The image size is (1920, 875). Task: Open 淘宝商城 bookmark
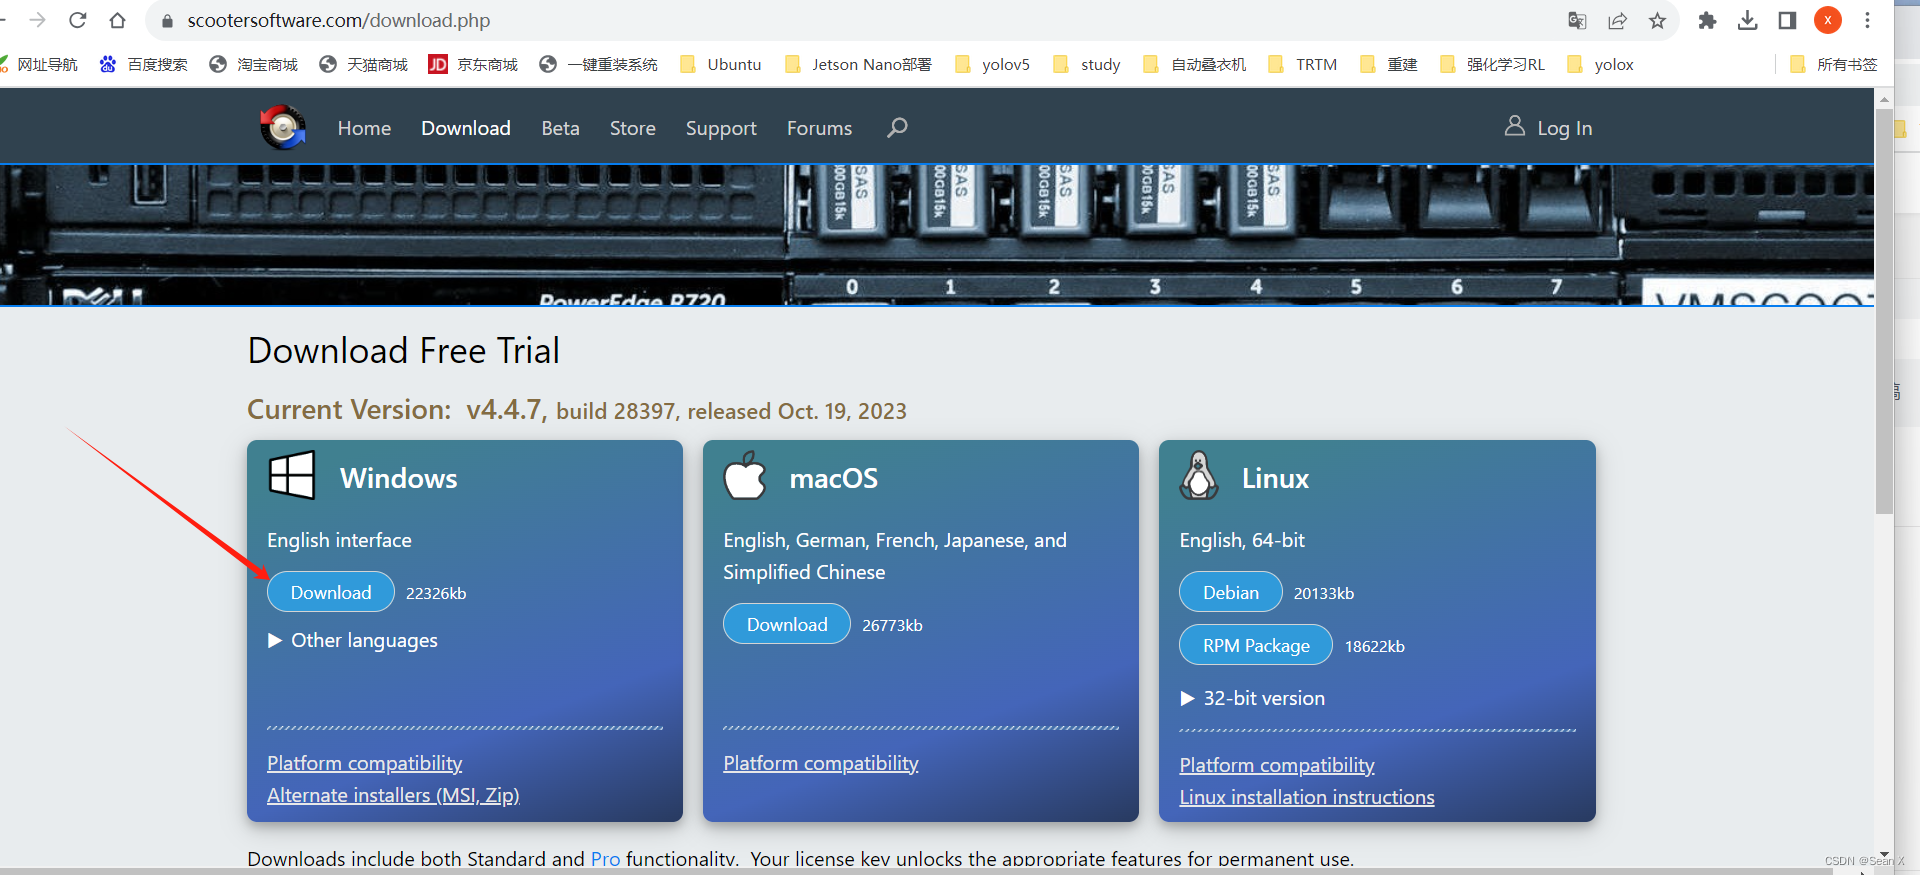pos(254,64)
